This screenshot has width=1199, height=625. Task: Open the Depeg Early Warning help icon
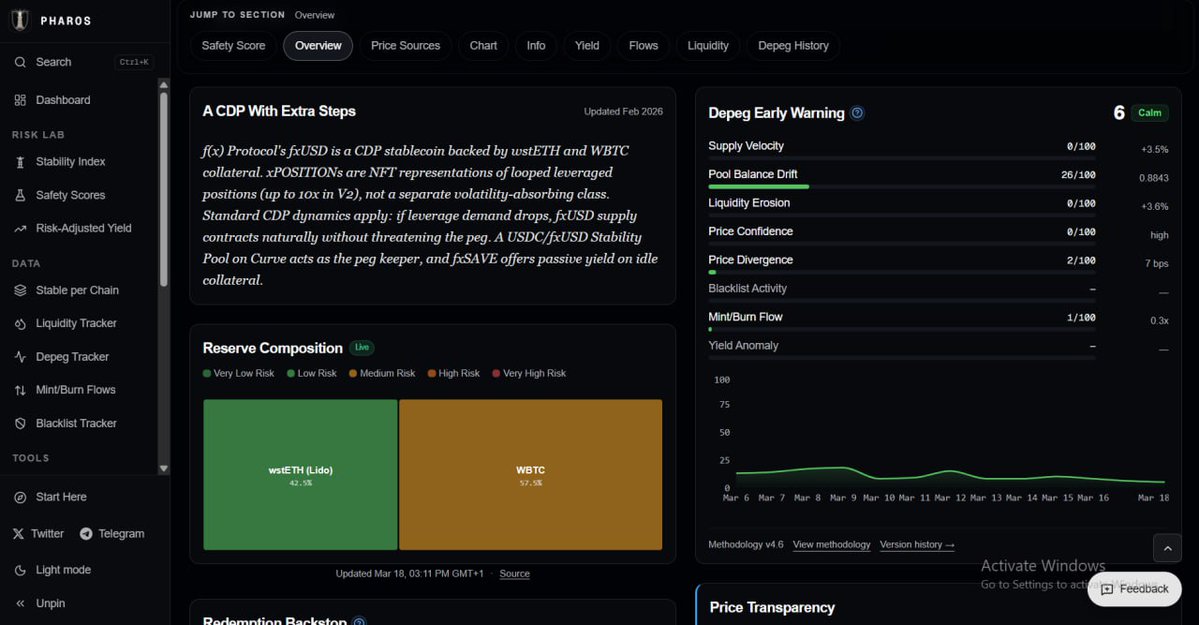[858, 113]
